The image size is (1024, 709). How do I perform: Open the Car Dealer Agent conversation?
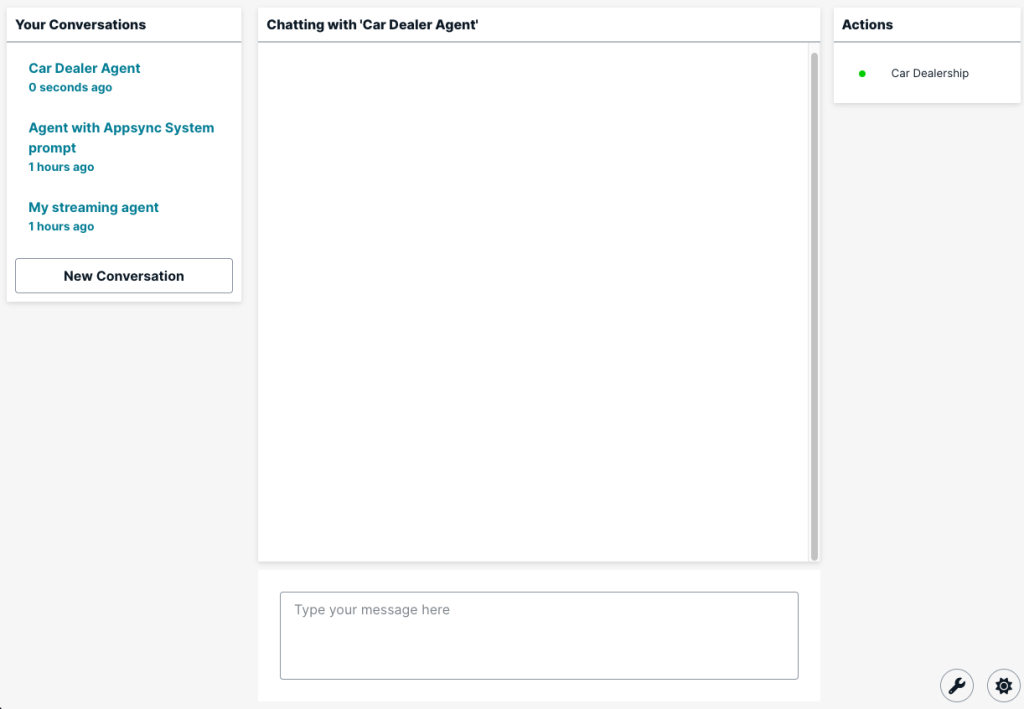84,68
